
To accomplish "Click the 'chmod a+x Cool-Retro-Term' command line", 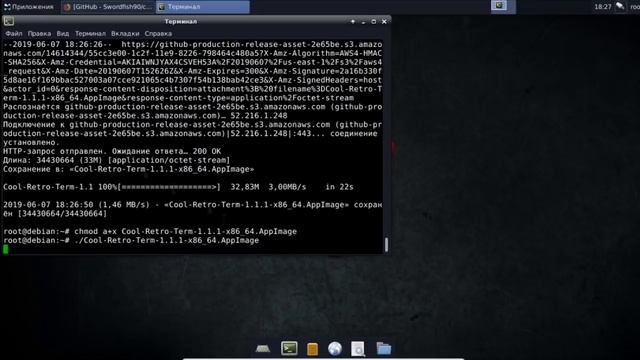I will point(150,231).
